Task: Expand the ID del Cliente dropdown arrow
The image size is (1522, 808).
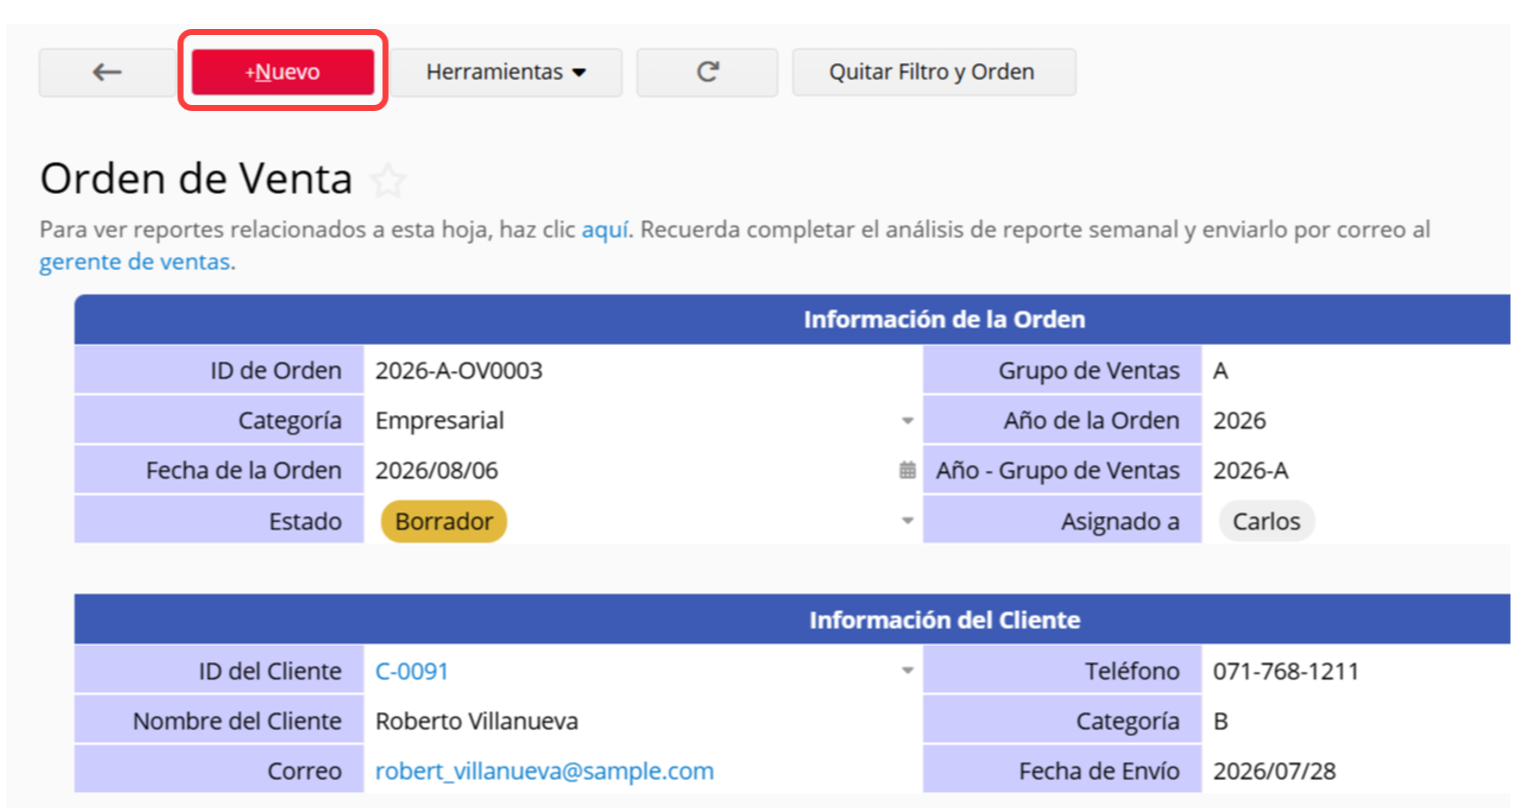Action: pyautogui.click(x=907, y=671)
